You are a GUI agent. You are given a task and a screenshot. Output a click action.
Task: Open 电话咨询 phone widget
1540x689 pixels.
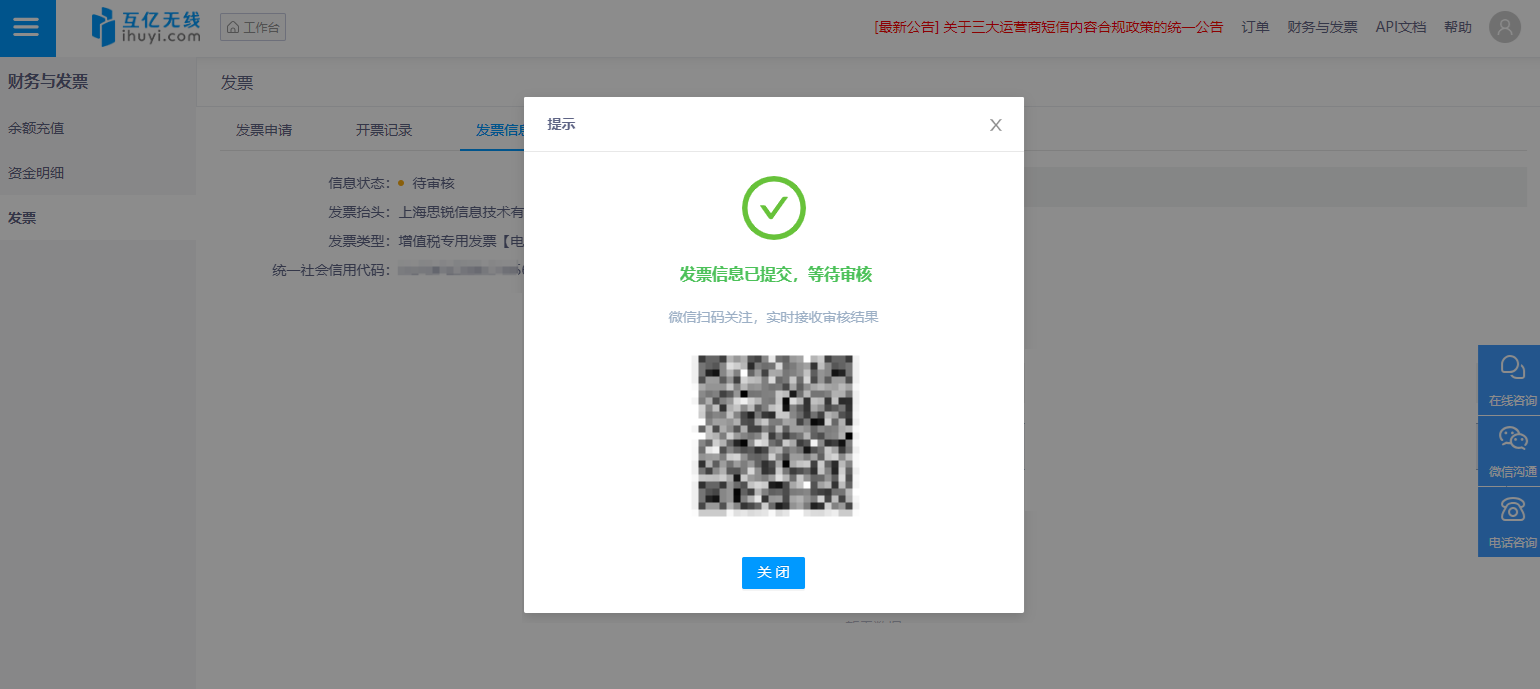(1510, 522)
